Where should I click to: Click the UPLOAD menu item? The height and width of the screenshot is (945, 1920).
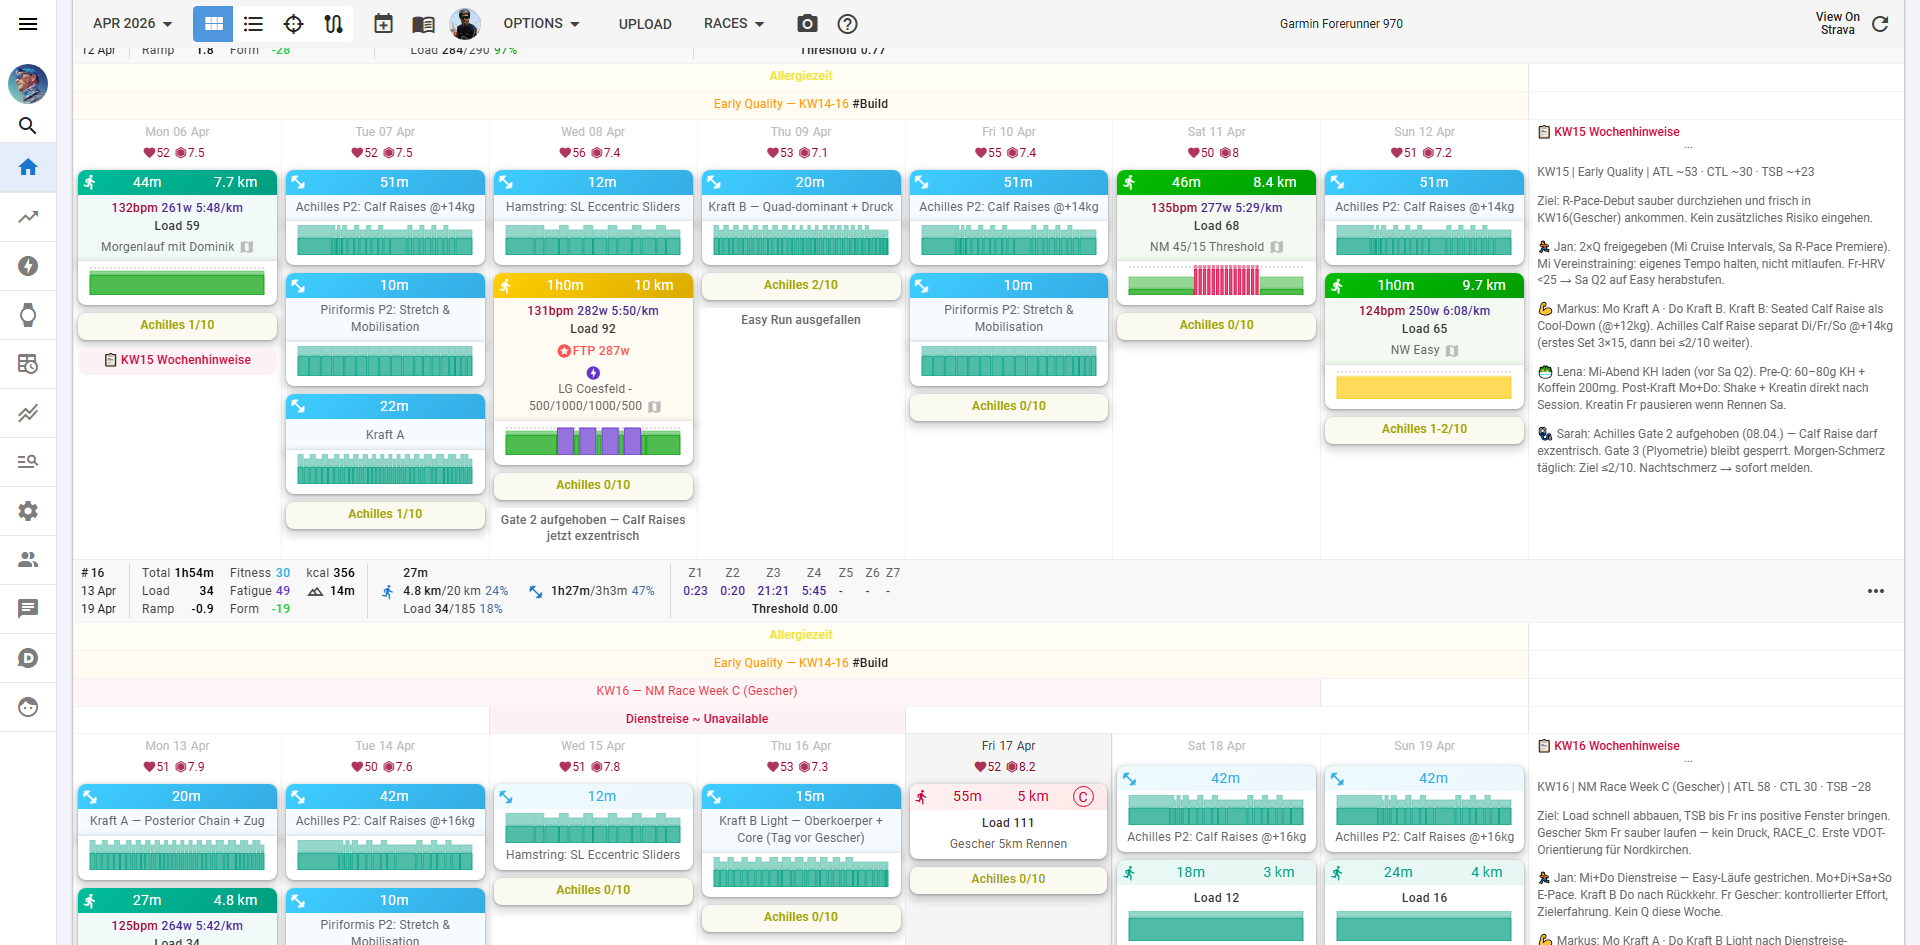[x=644, y=23]
